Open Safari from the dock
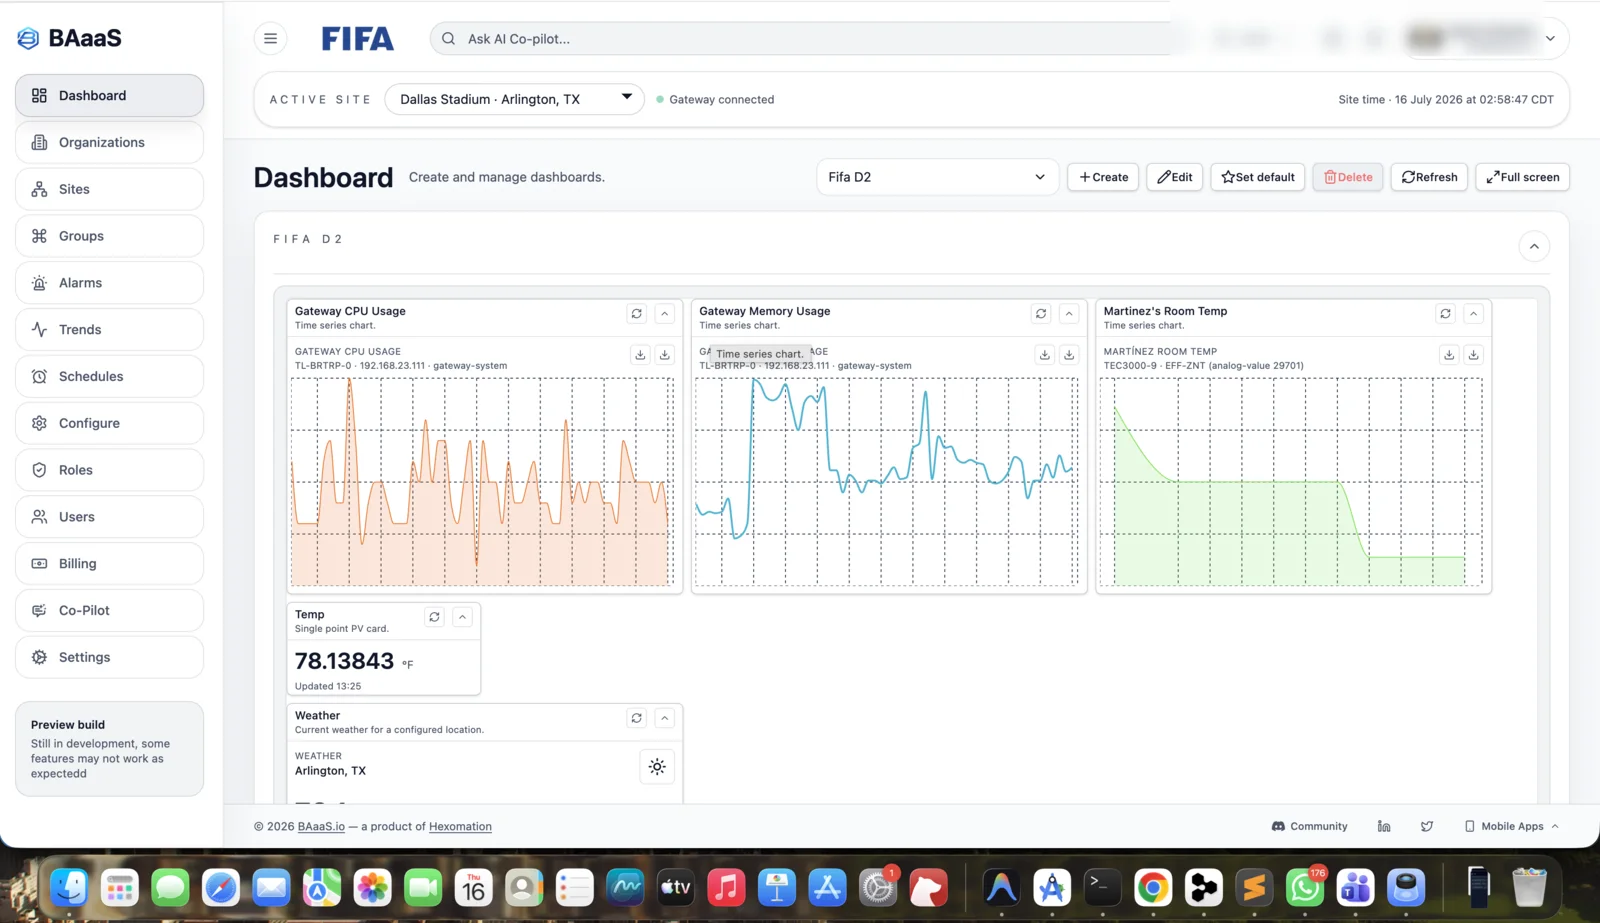Viewport: 1600px width, 923px height. point(221,887)
